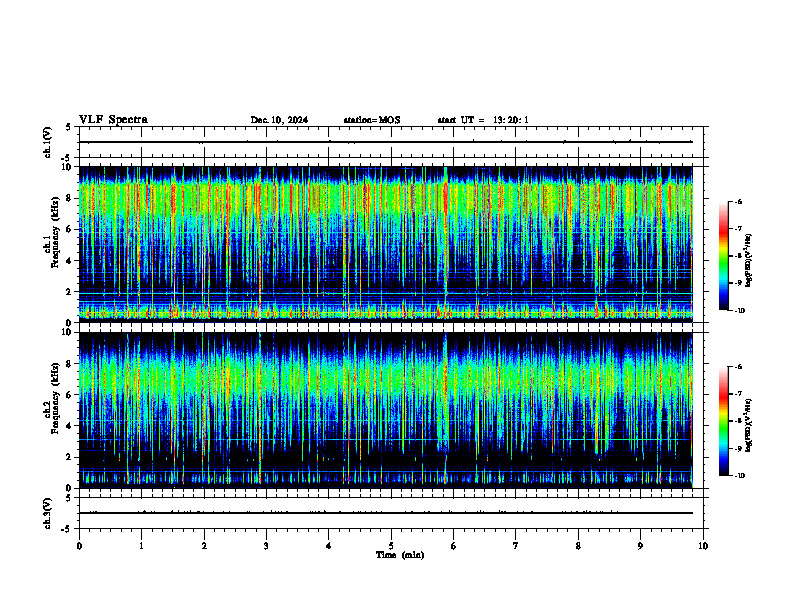Click the "7" tick on the time axis
Viewport: 792px width, 612px height.
click(x=516, y=546)
